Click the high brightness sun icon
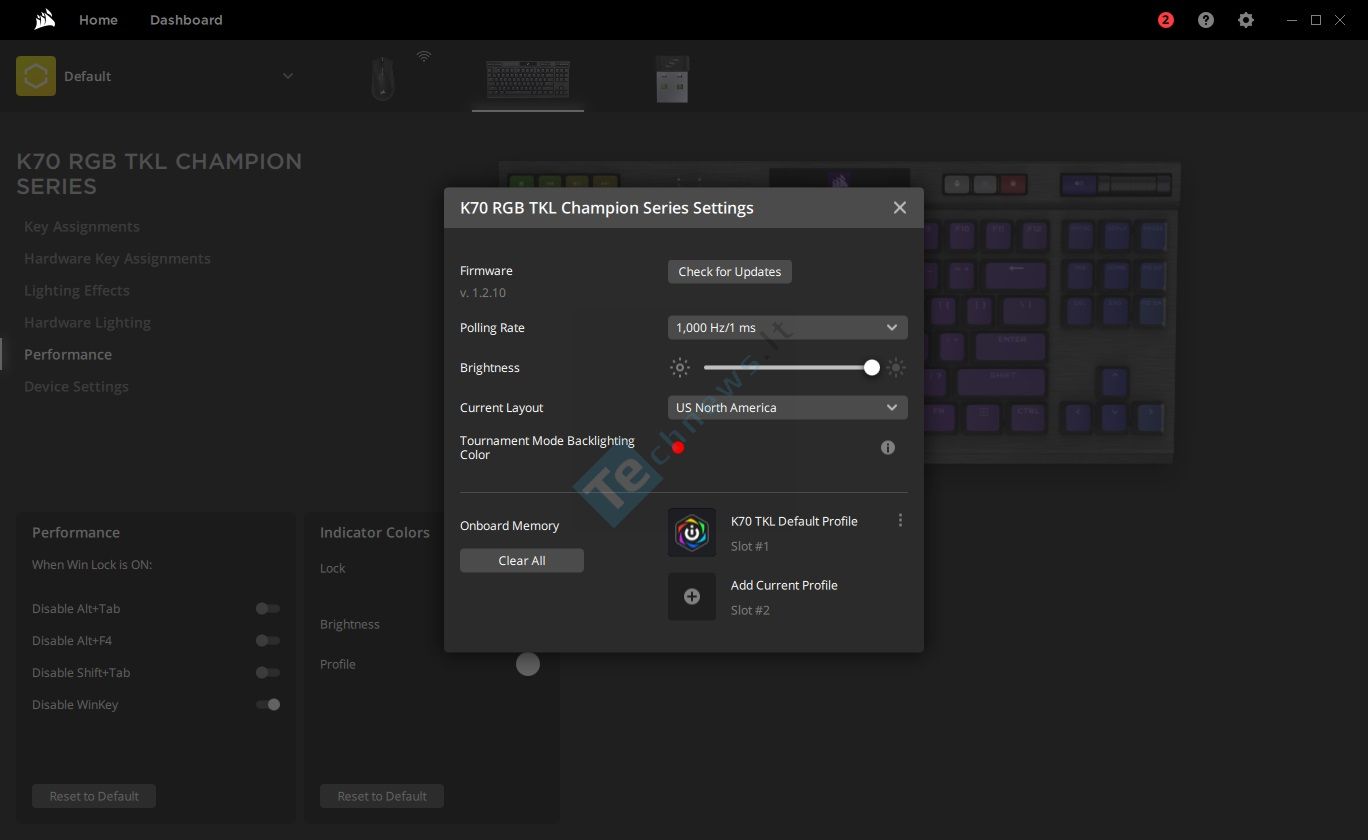This screenshot has width=1368, height=840. [896, 368]
